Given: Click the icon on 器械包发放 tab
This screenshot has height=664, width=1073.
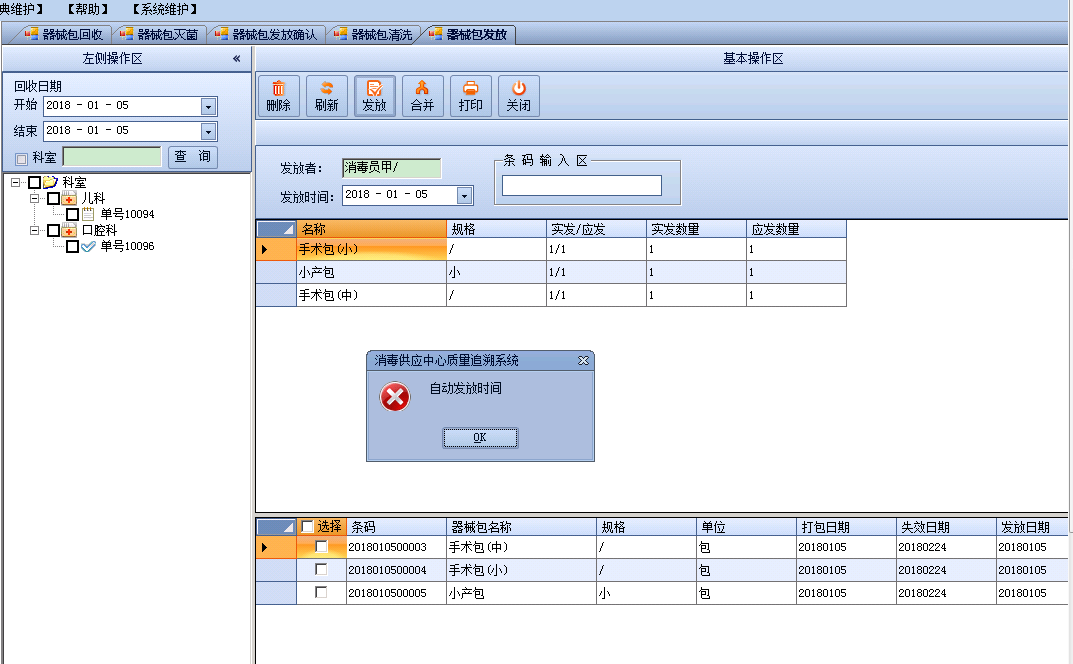Looking at the screenshot, I should pos(436,34).
